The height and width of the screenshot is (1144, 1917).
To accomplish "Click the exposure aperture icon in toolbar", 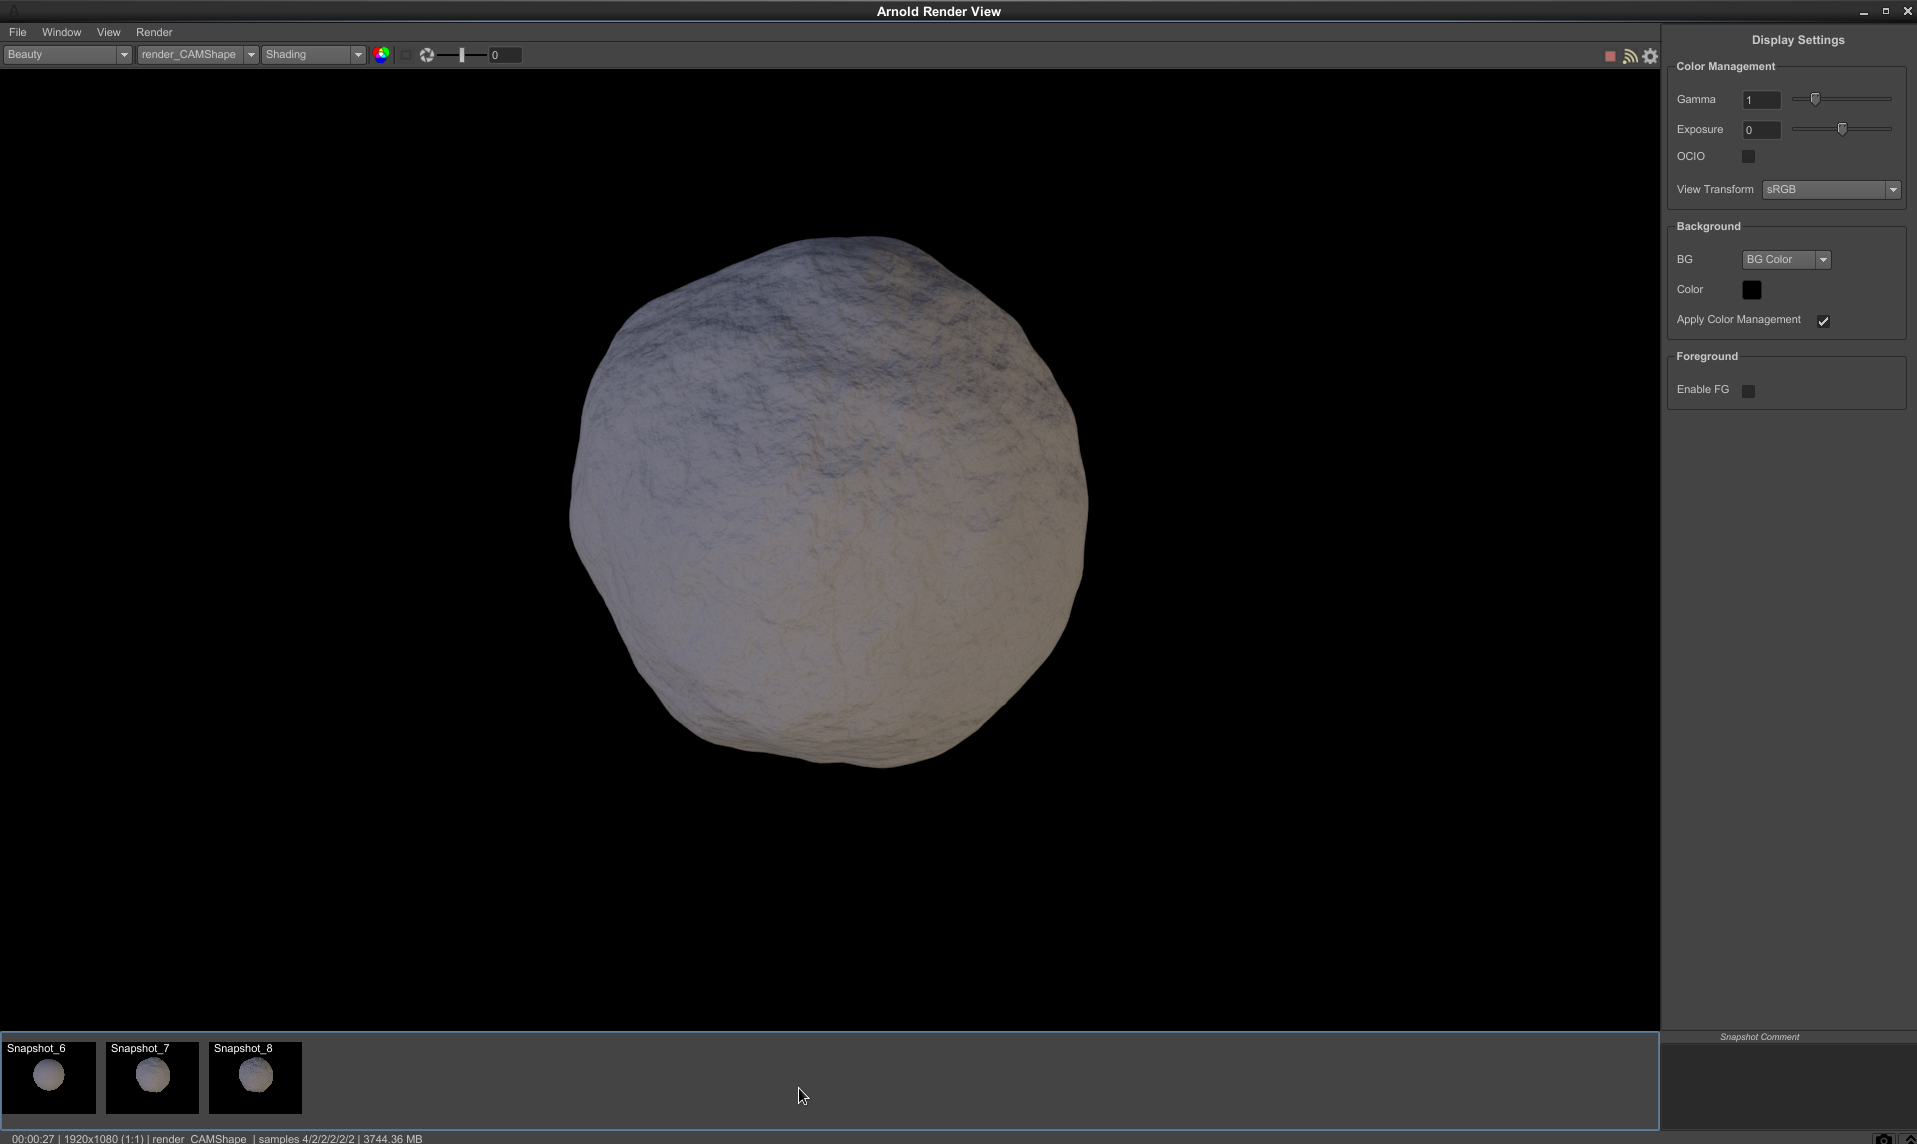I will coord(427,55).
